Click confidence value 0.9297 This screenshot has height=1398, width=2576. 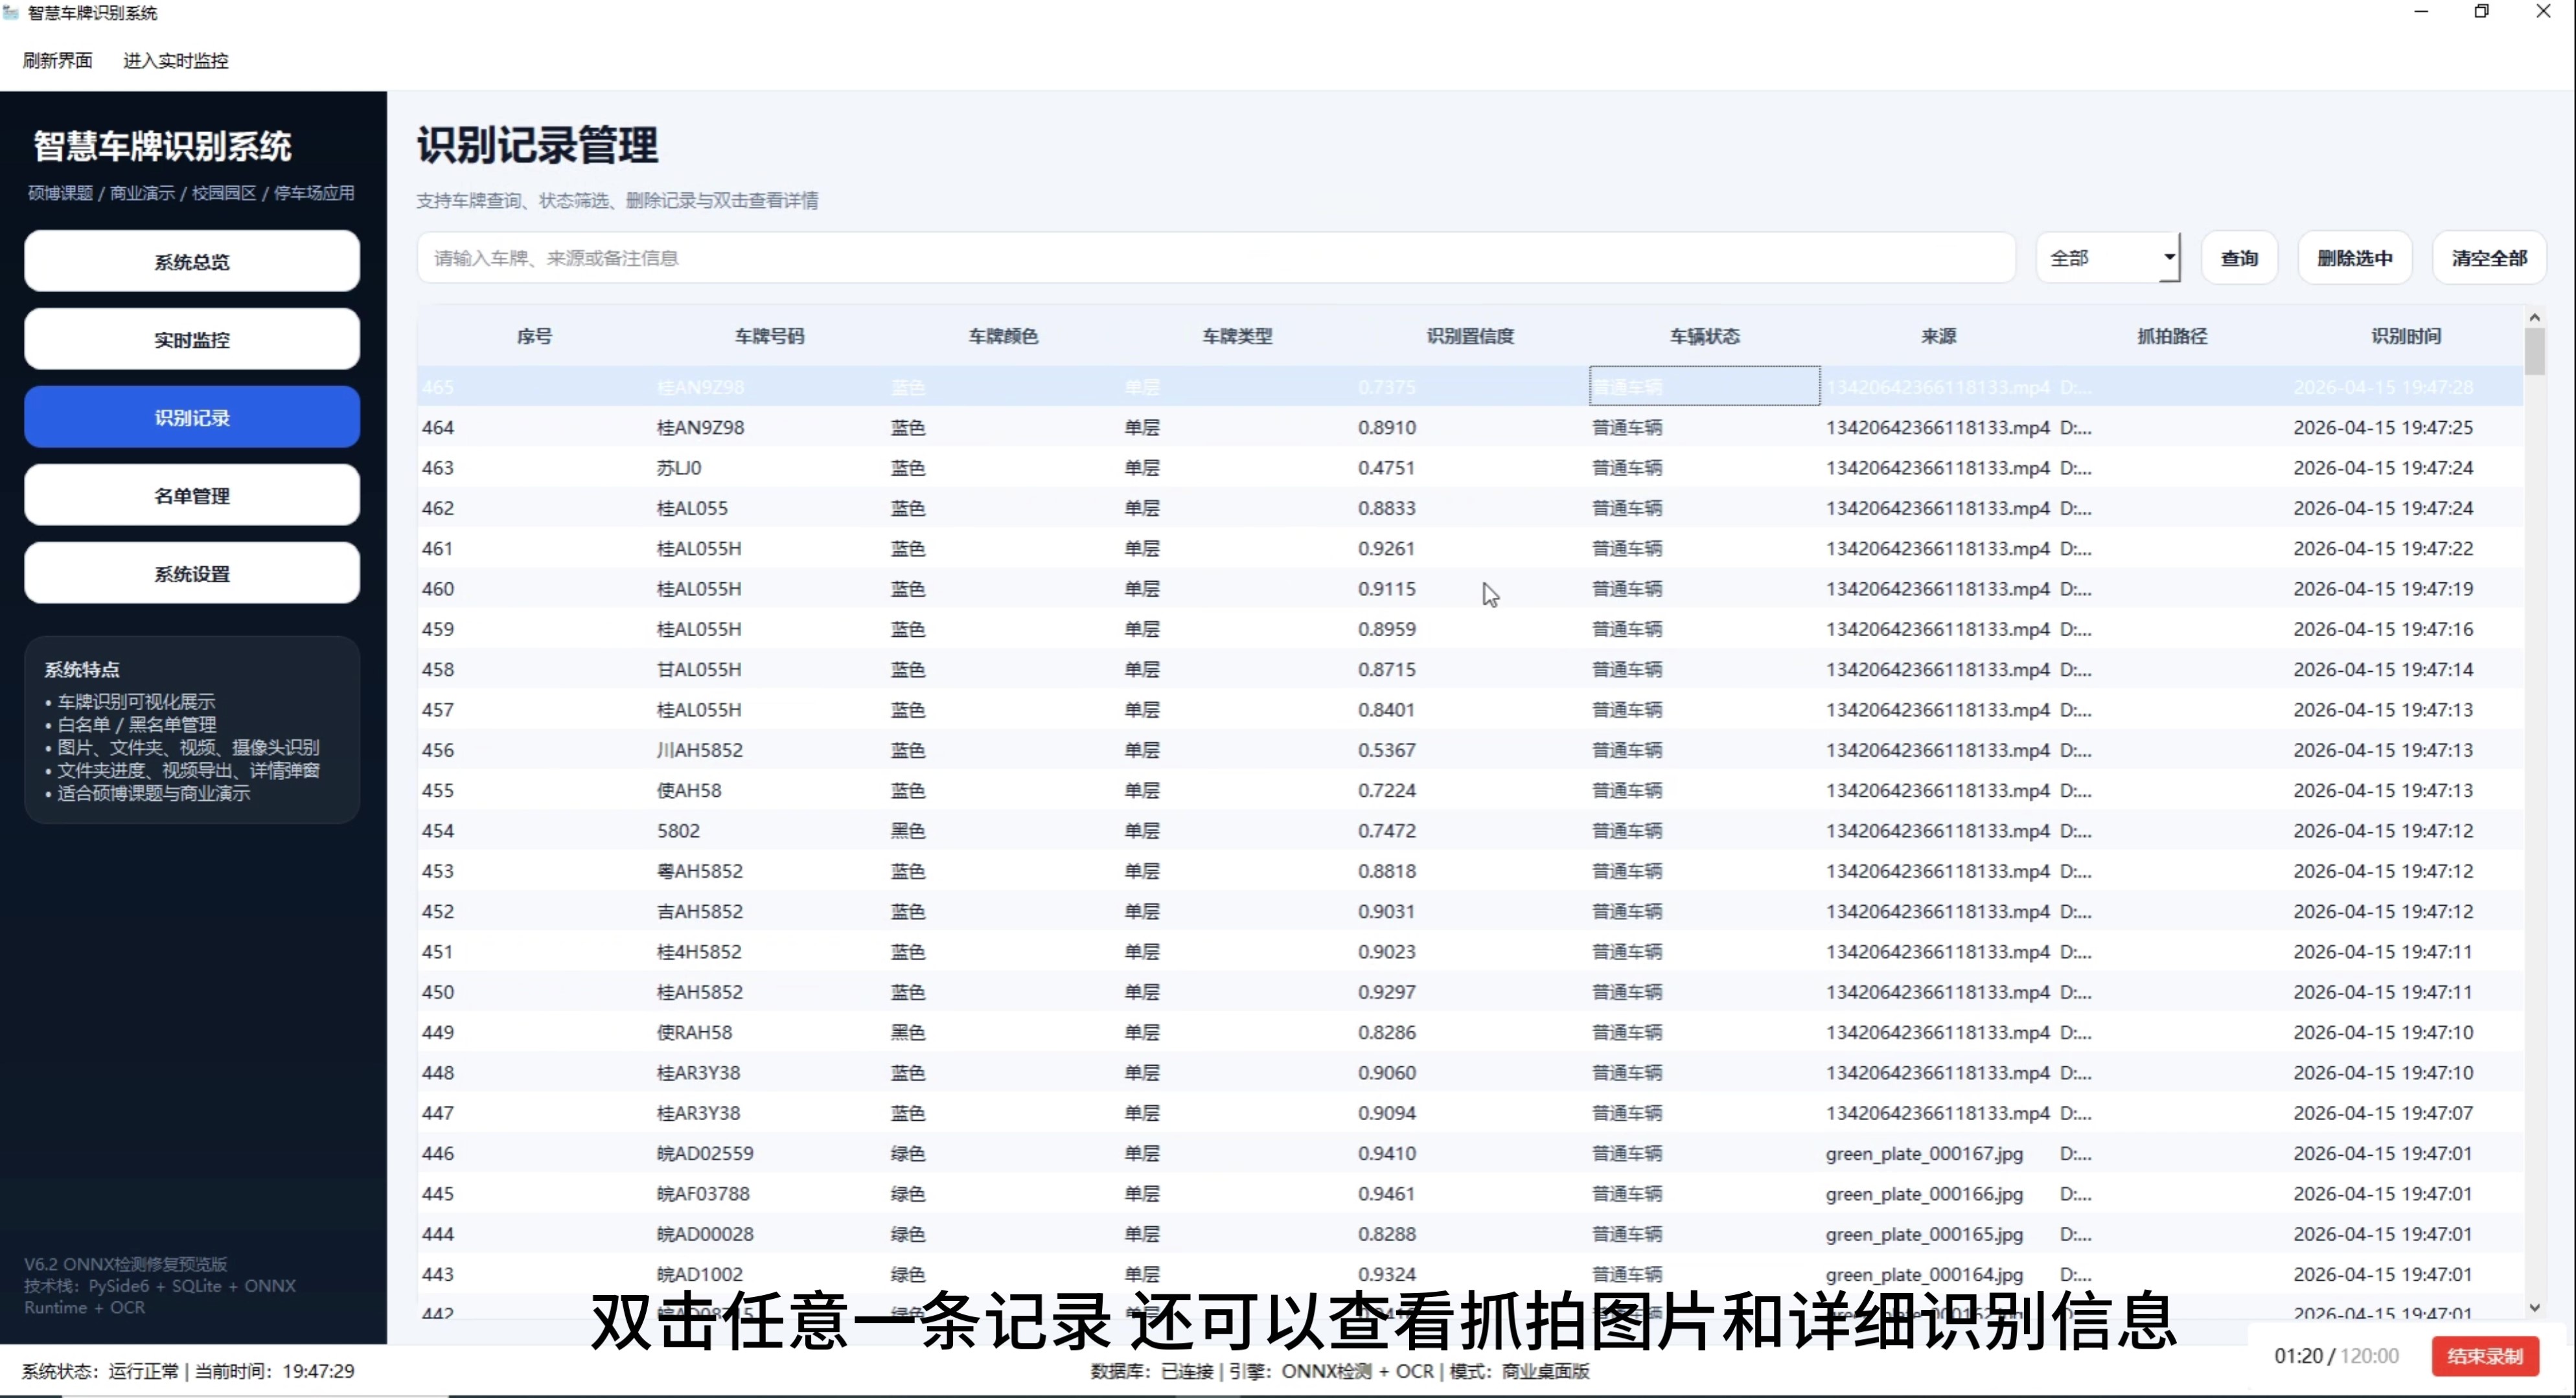[1386, 992]
